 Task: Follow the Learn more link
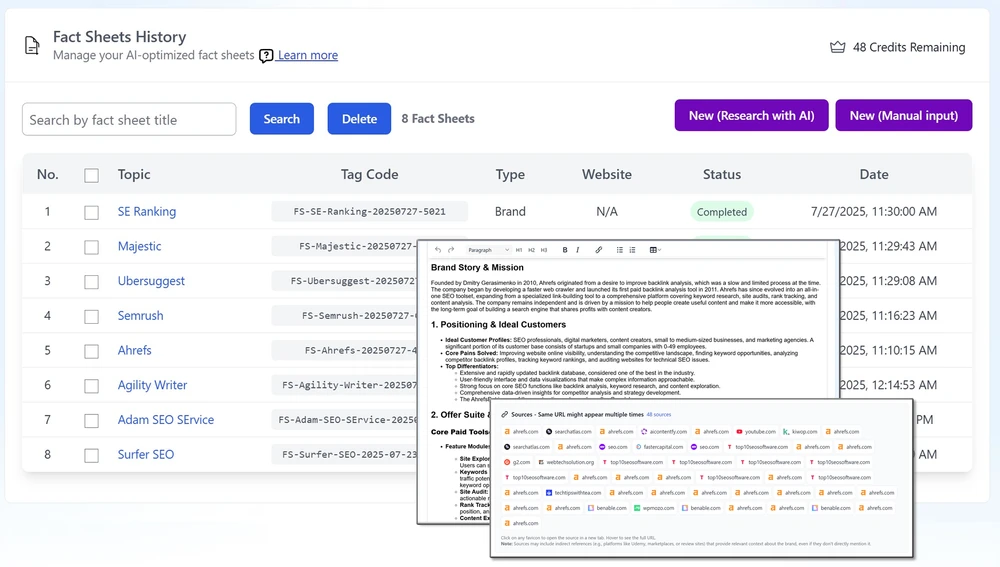[307, 55]
